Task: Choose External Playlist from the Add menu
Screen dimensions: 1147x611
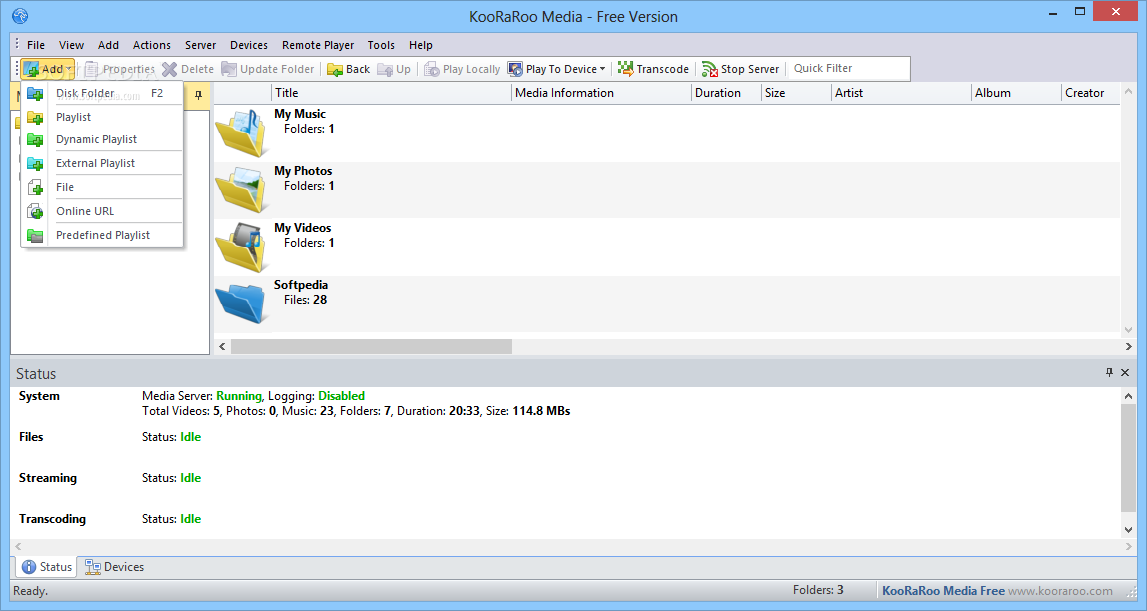Action: tap(102, 163)
